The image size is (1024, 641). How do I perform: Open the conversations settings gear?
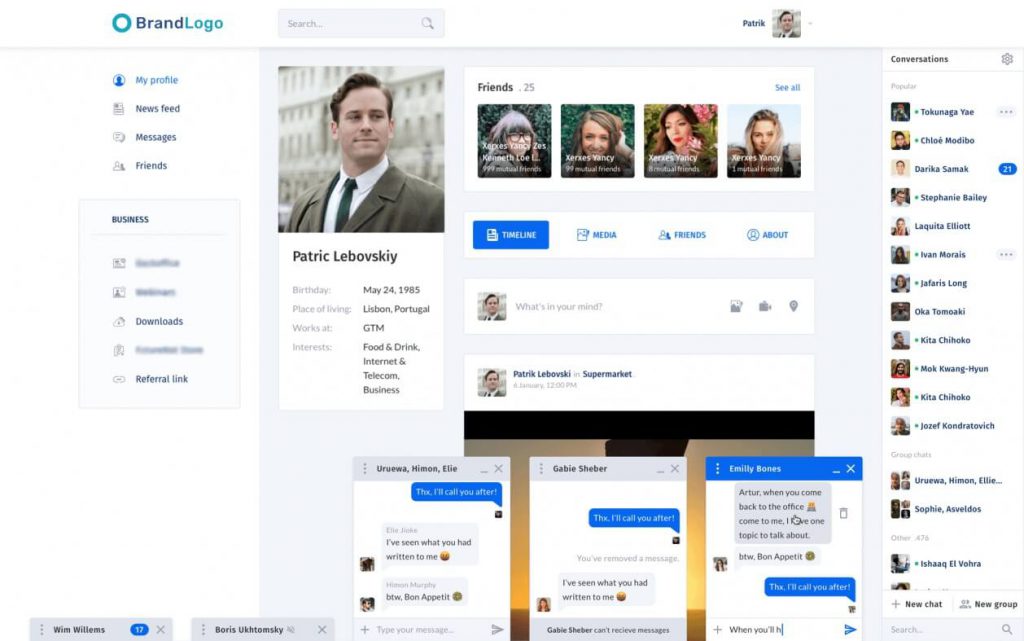click(1007, 59)
